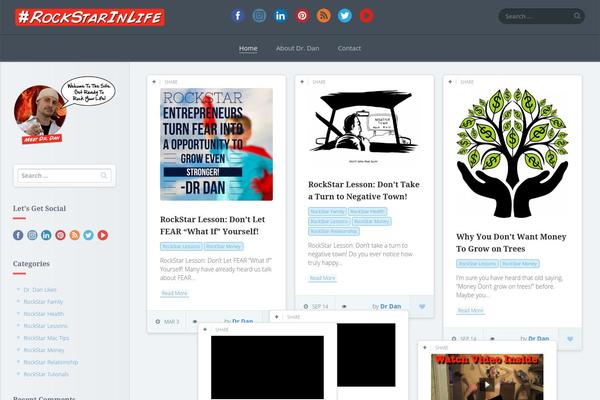Open sidebar Instagram icon under Let's Get Social
600x400 pixels.
coord(32,235)
